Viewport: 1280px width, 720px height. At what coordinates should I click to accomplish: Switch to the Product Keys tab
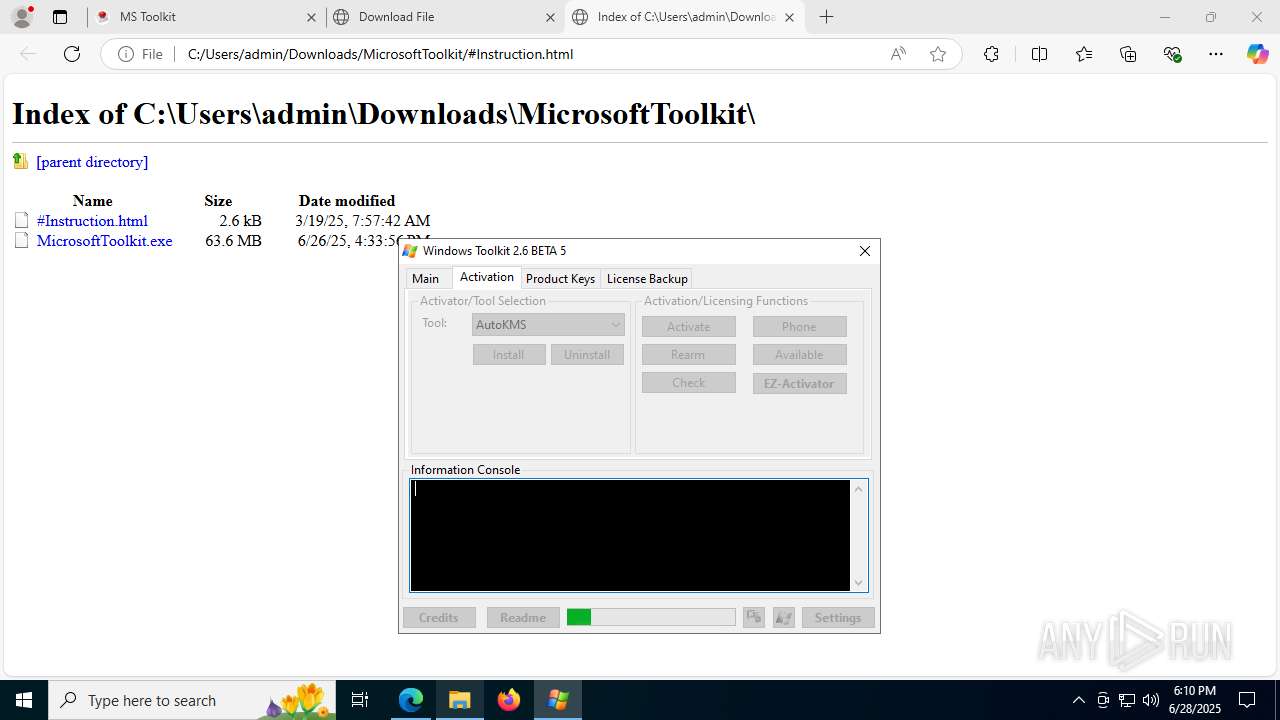click(x=560, y=279)
